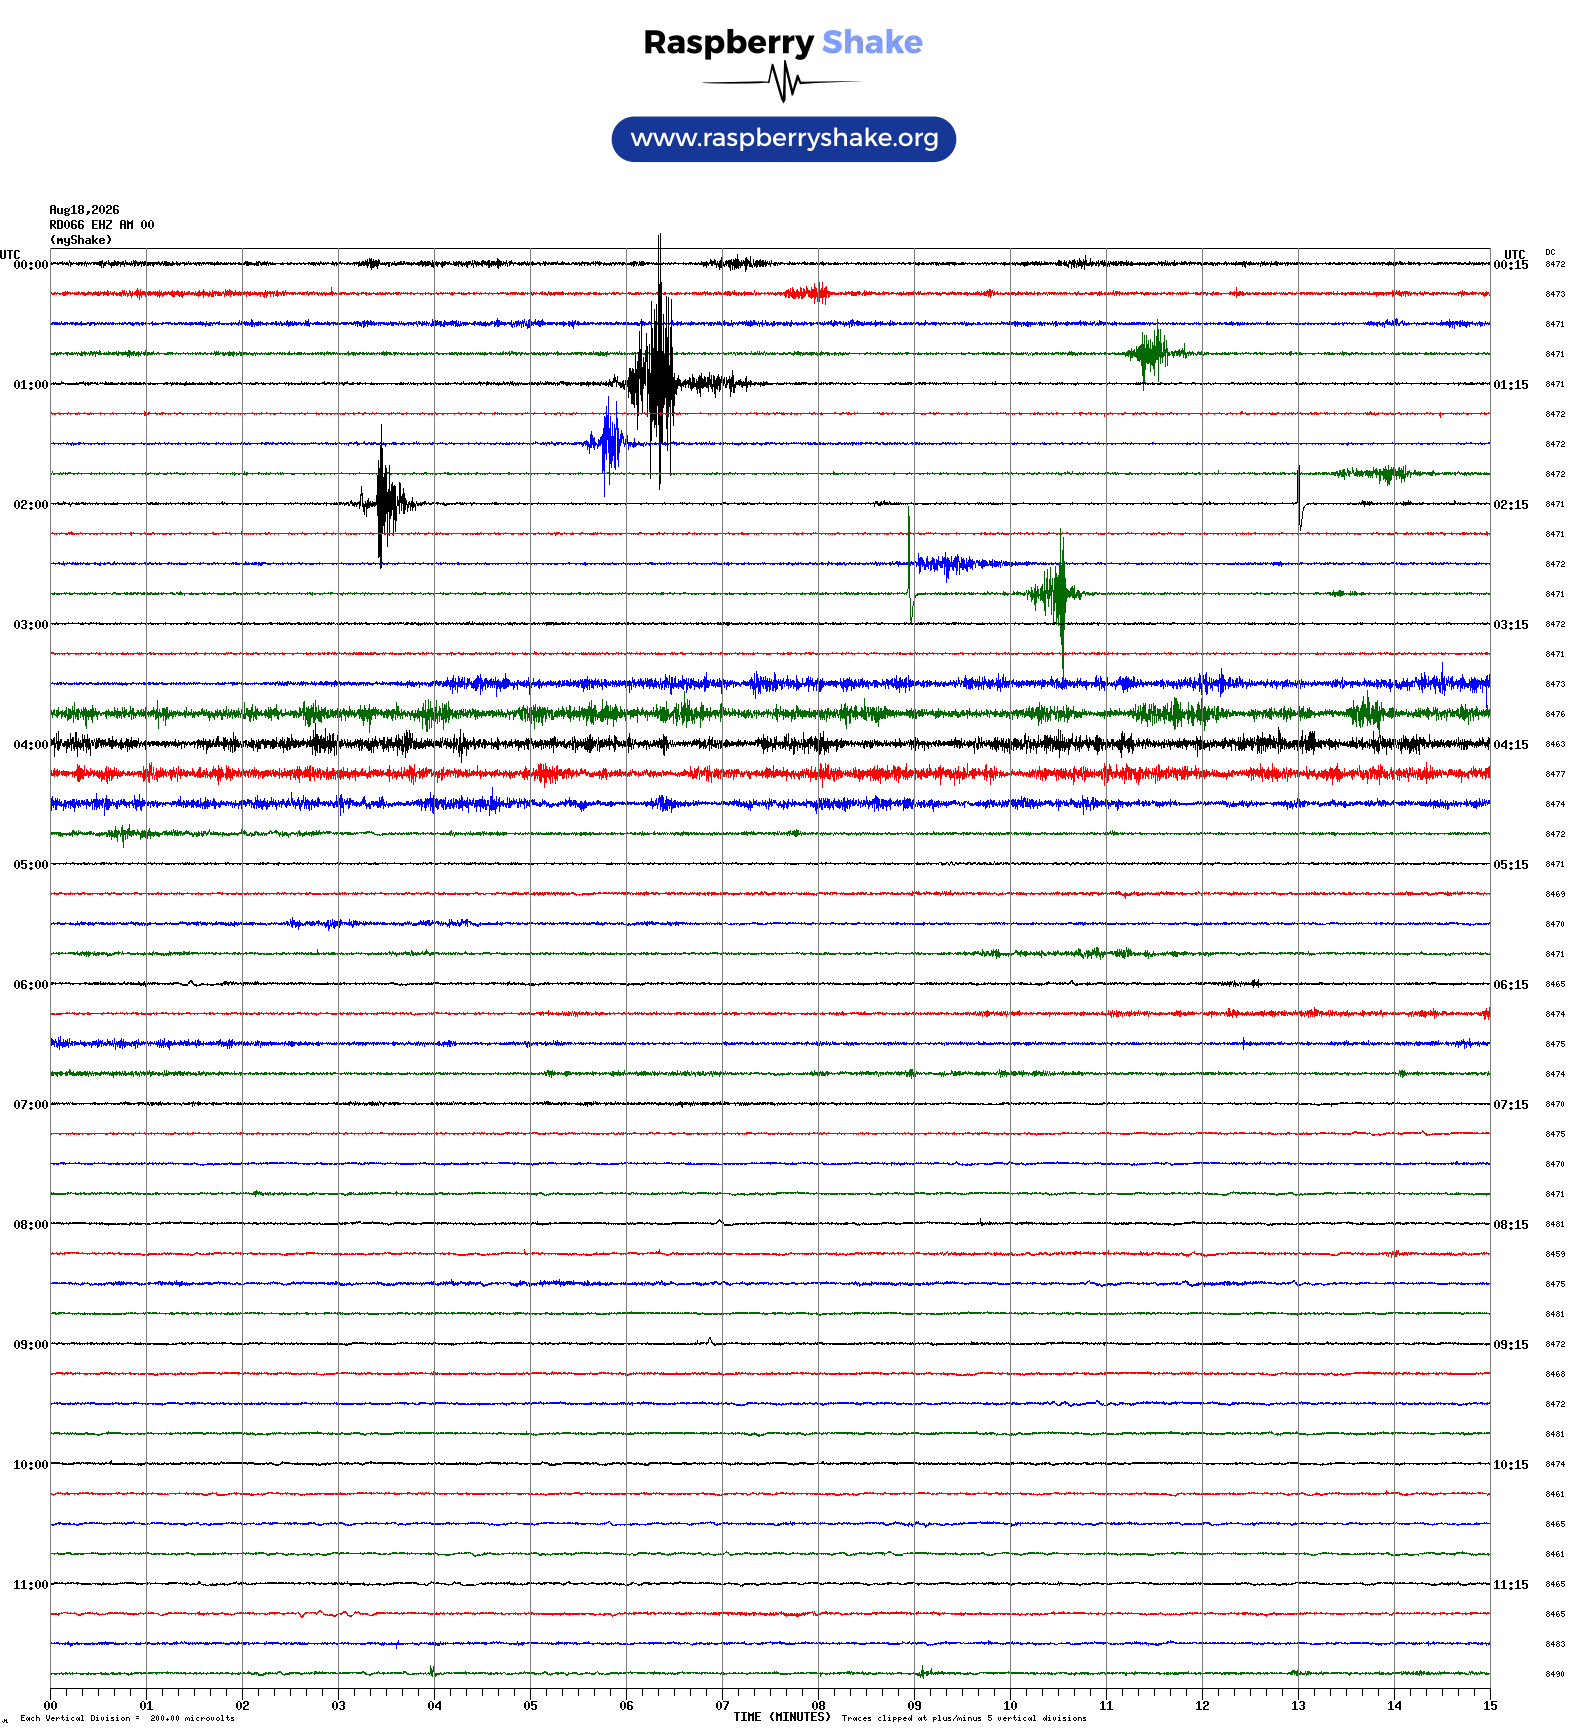Click the 04:00 UTC row label
Screen dimensions: 1570x1732
coord(30,745)
